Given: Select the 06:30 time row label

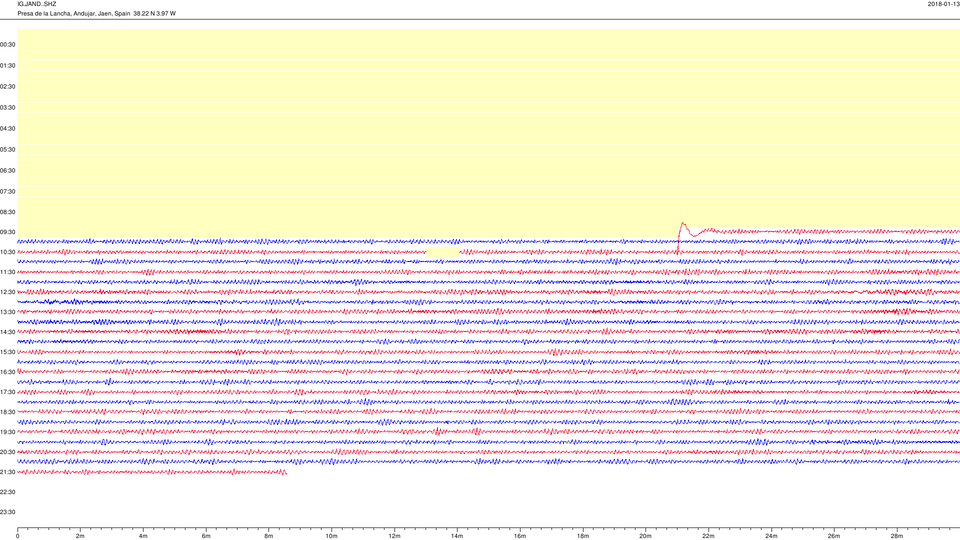Looking at the screenshot, I should [x=8, y=170].
